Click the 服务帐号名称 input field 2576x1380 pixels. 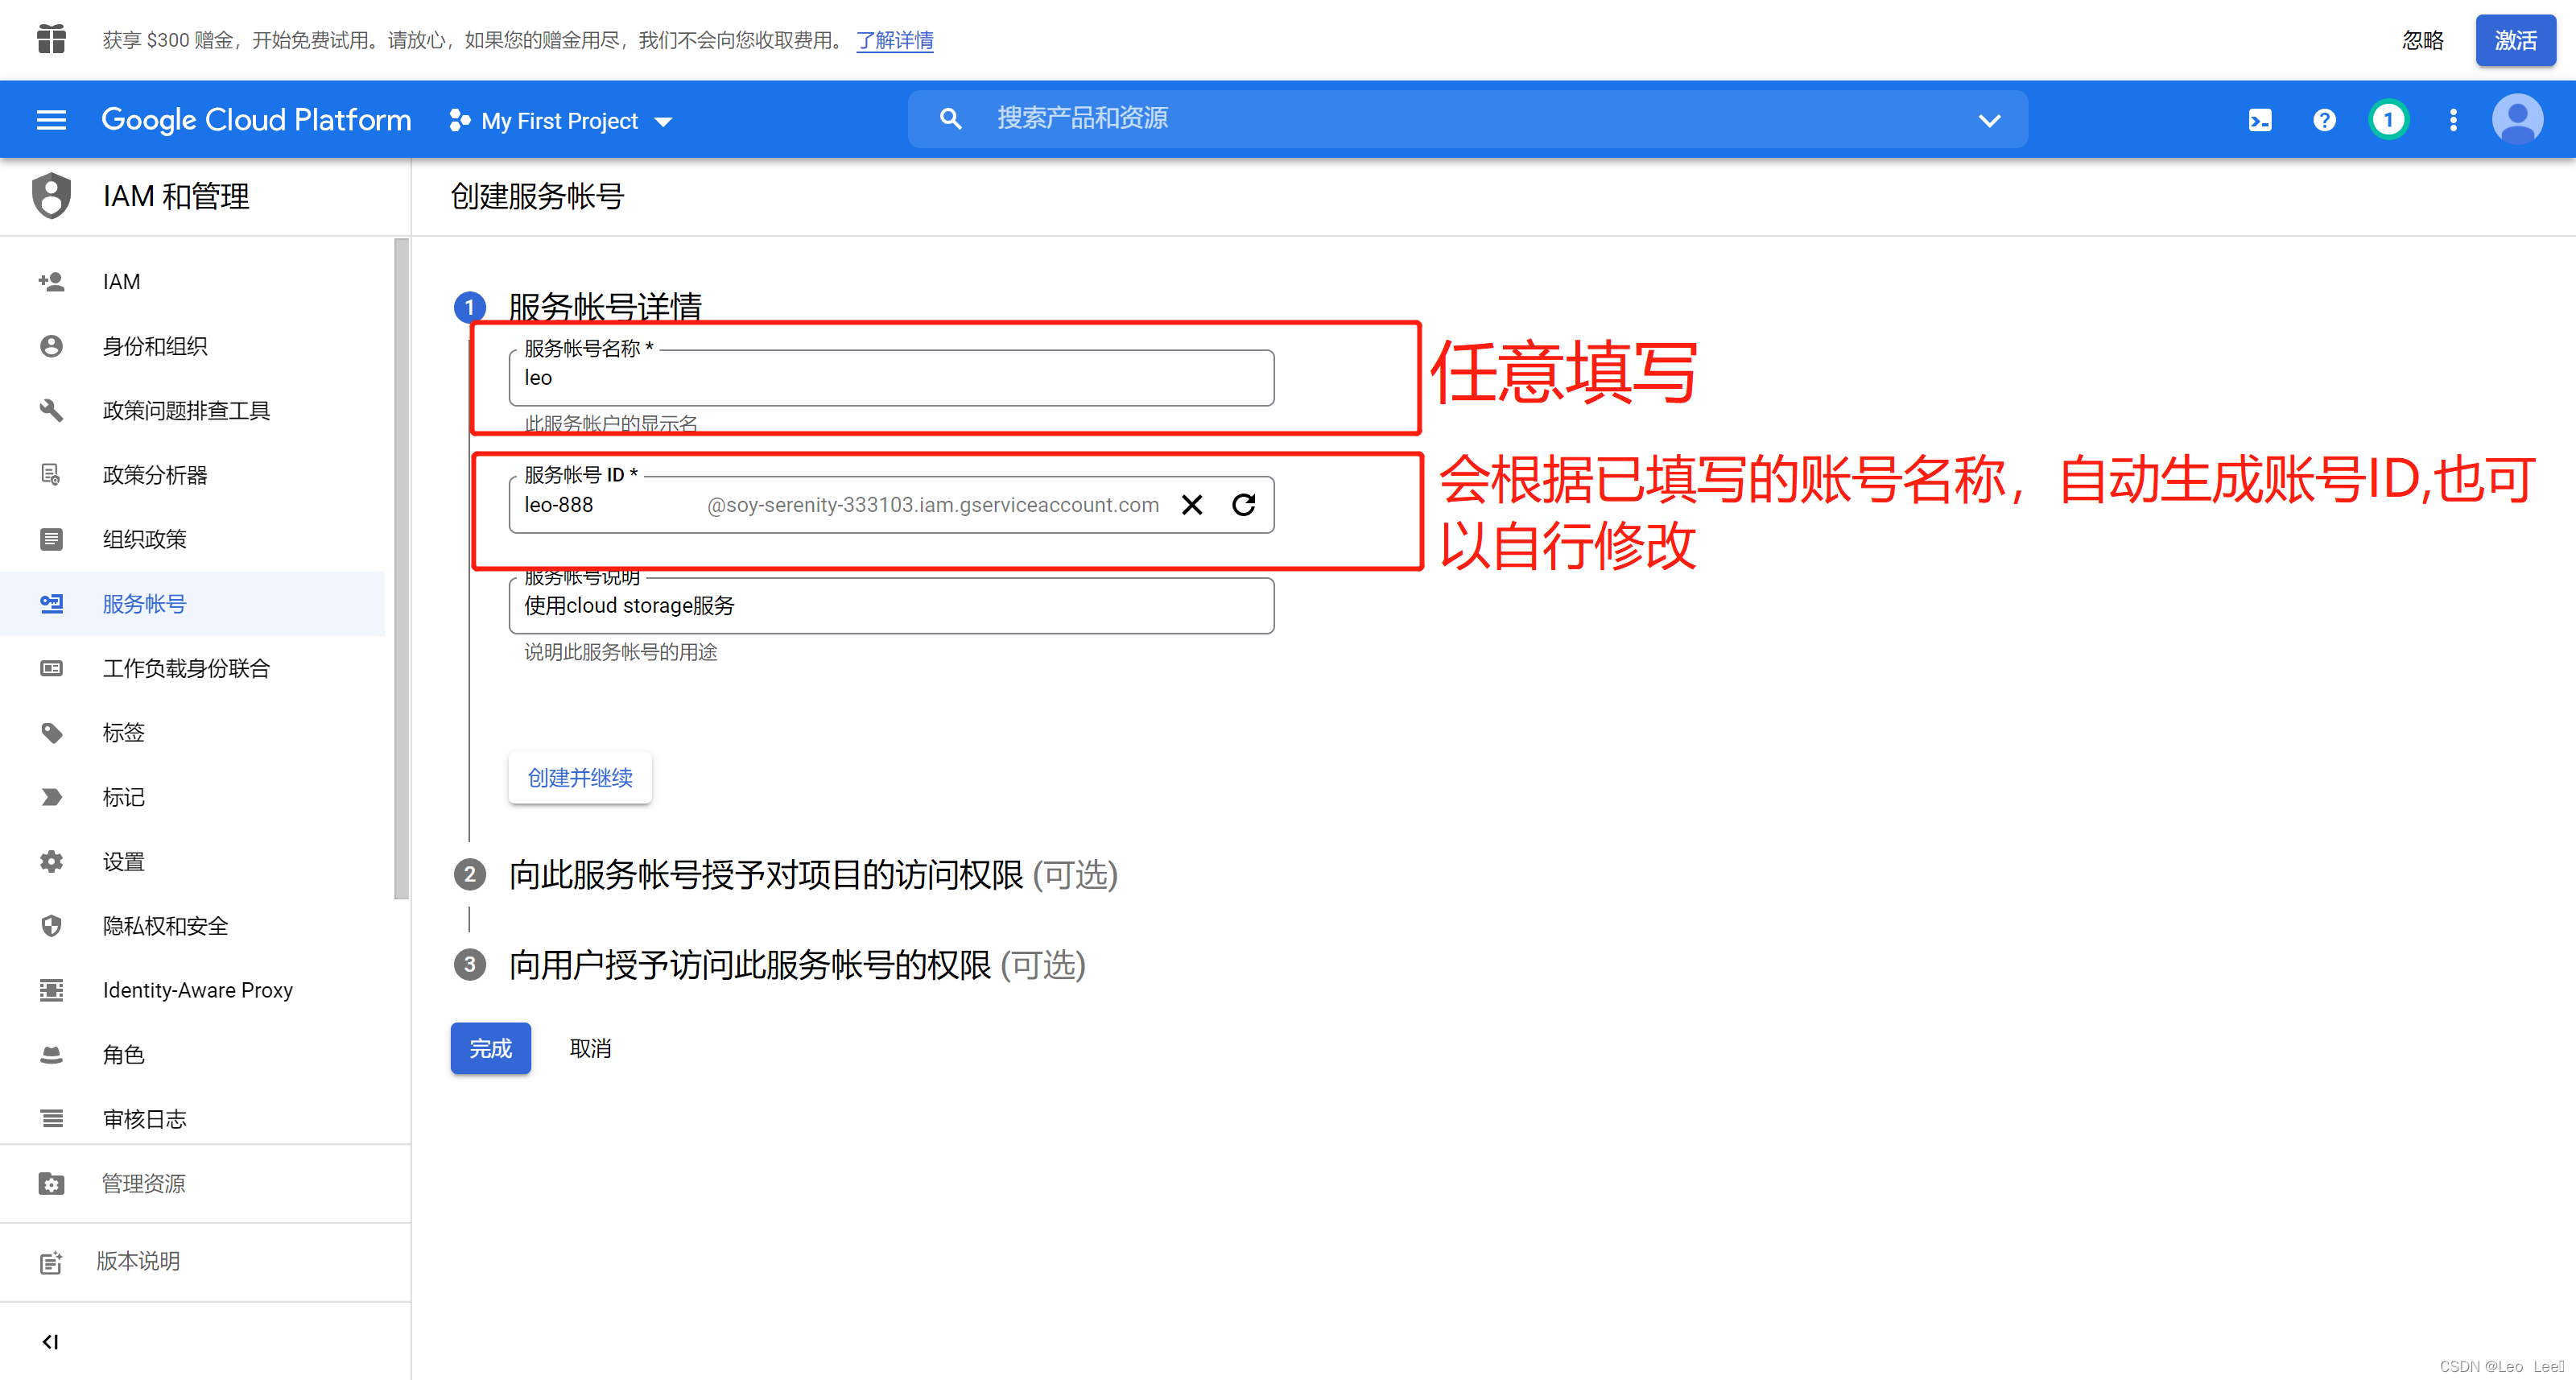point(890,379)
